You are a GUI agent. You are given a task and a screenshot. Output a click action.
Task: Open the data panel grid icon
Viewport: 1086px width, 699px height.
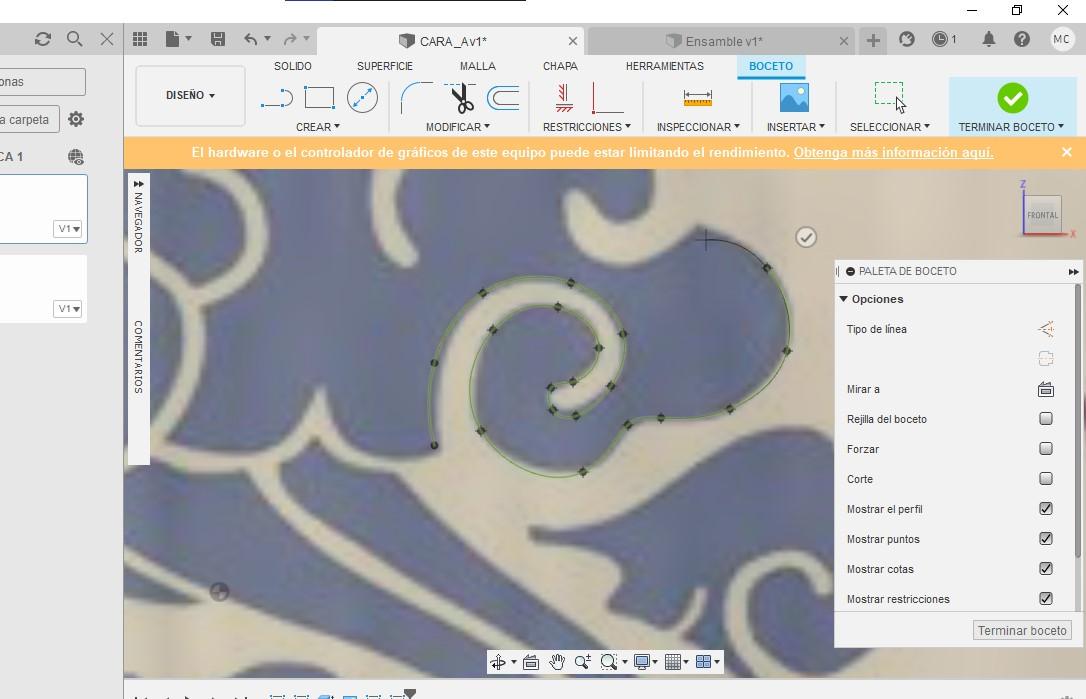pos(140,39)
